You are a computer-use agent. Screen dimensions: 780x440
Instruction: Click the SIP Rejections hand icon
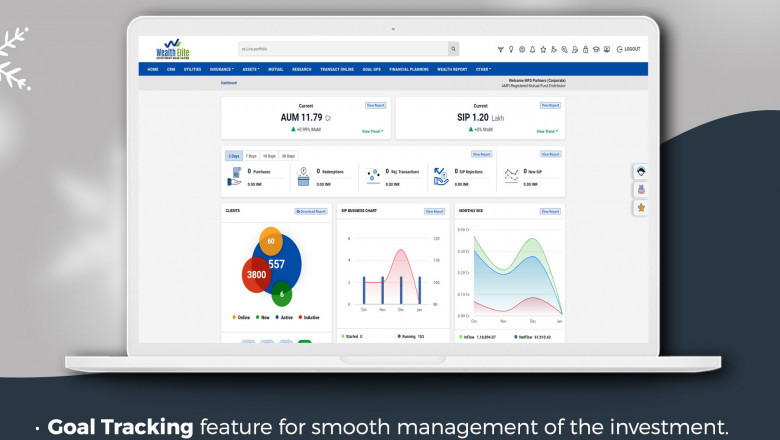coord(440,177)
